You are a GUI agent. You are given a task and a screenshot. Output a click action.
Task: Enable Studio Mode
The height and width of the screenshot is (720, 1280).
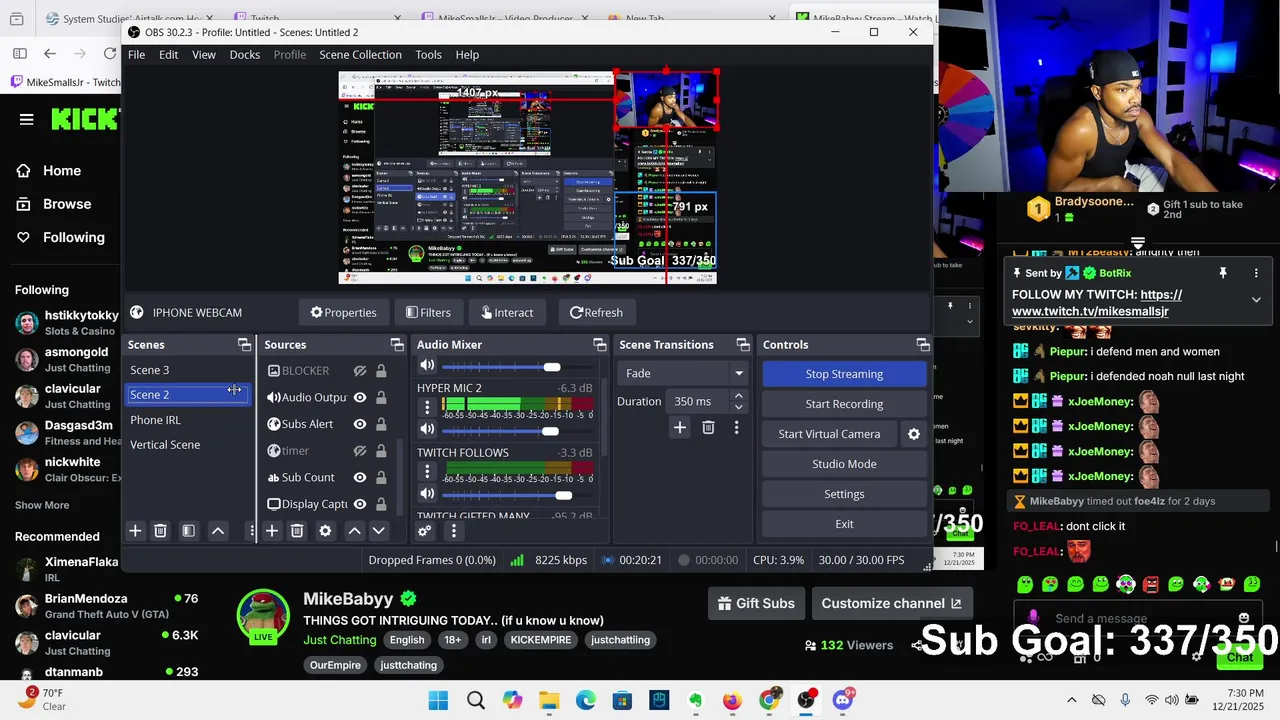(844, 464)
